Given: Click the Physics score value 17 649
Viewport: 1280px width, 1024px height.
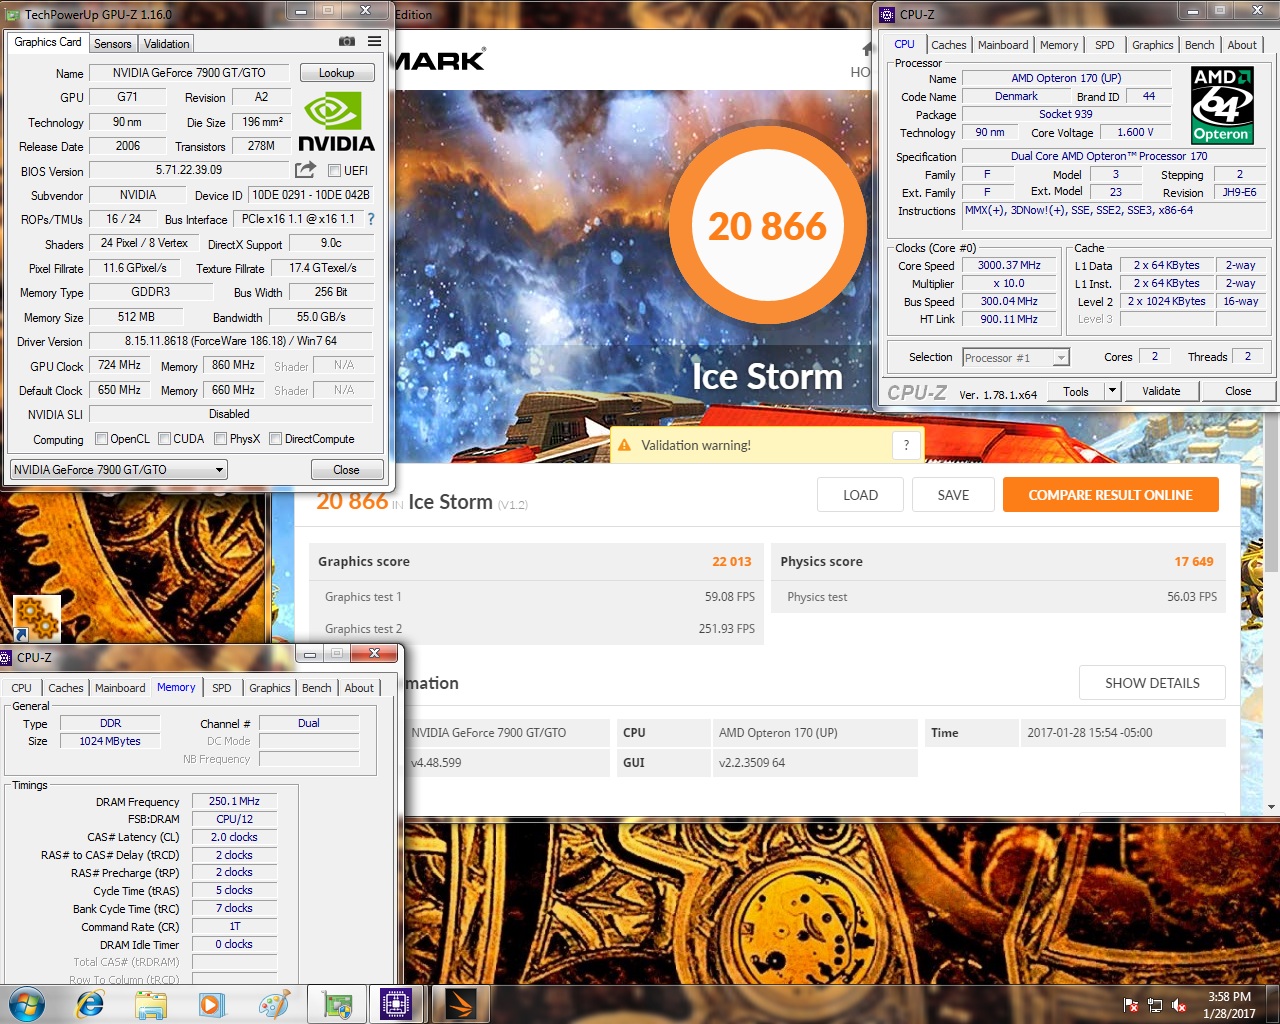Looking at the screenshot, I should (1194, 562).
